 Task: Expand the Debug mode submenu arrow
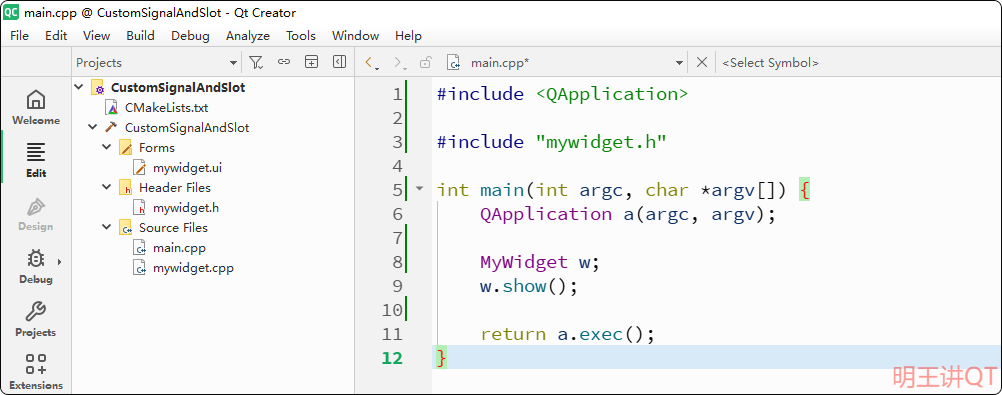coord(59,261)
